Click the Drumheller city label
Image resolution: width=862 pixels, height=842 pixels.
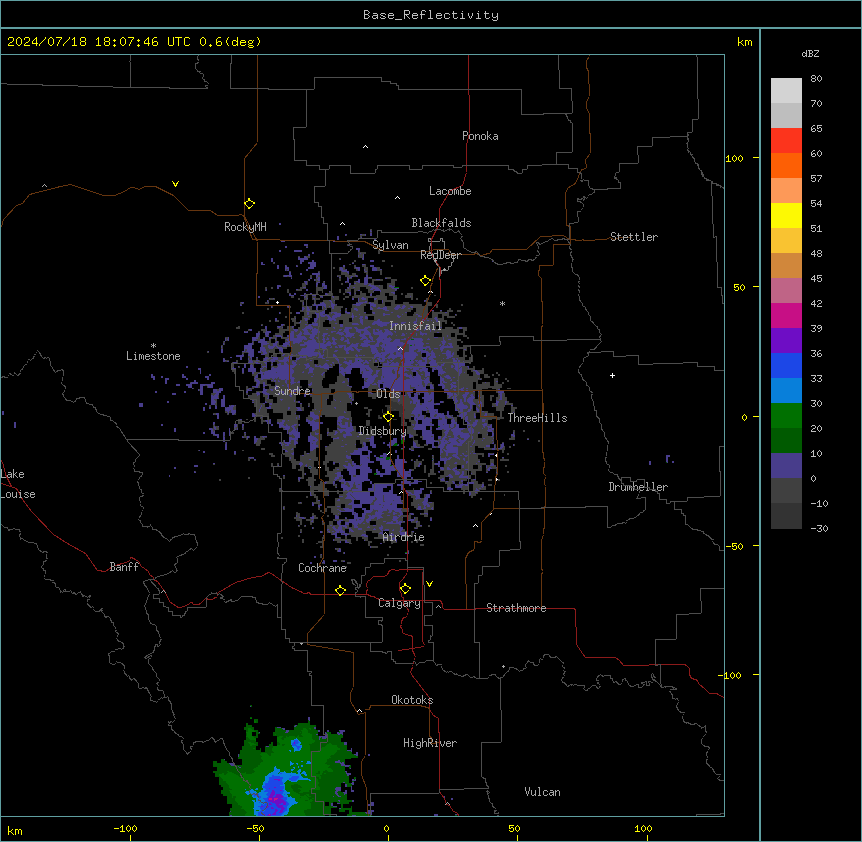point(638,487)
